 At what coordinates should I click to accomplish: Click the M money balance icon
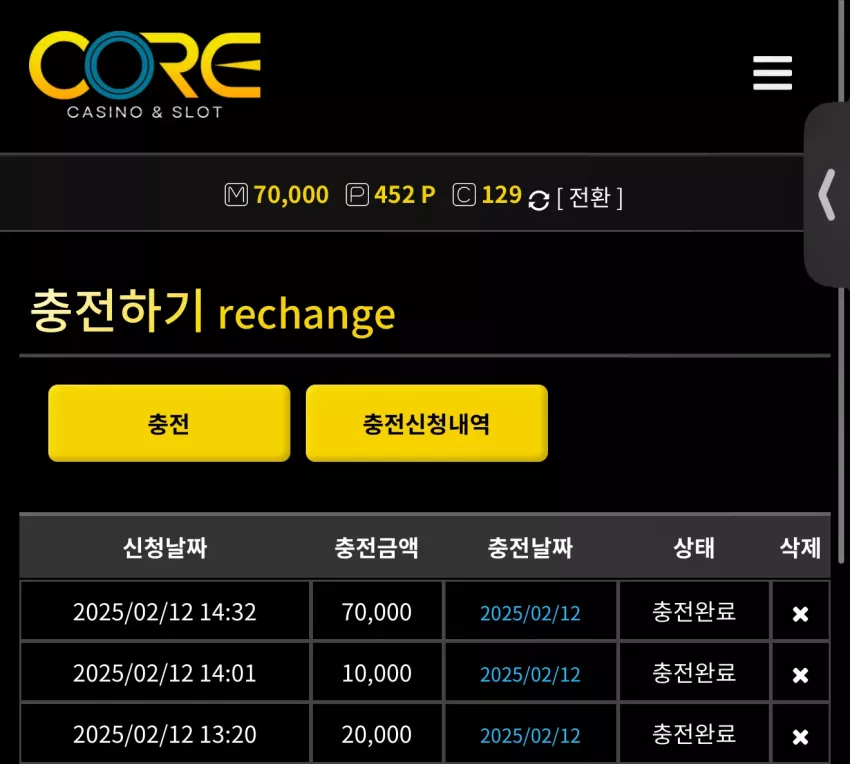pyautogui.click(x=236, y=195)
